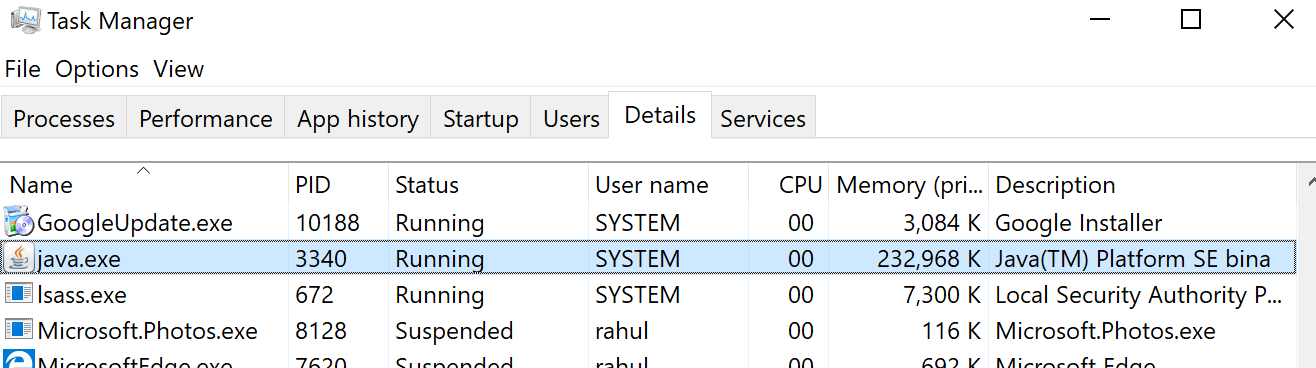Image resolution: width=1316 pixels, height=368 pixels.
Task: Open the File menu
Action: (22, 69)
